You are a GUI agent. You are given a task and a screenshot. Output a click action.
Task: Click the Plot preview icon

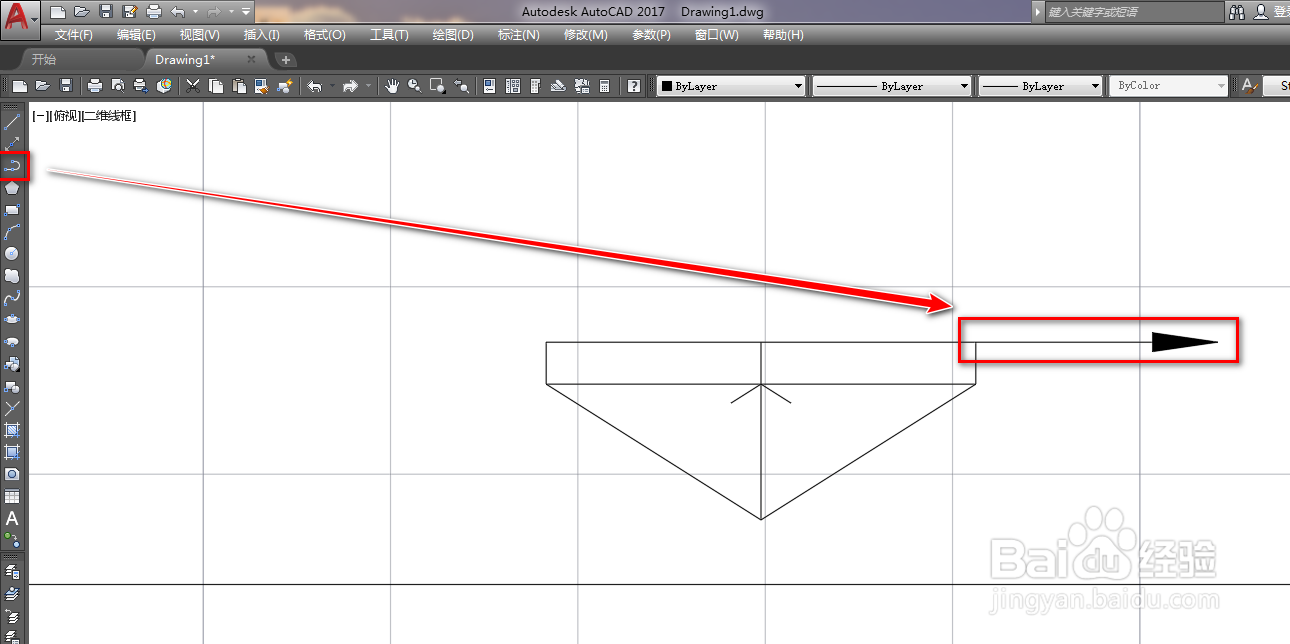[118, 86]
